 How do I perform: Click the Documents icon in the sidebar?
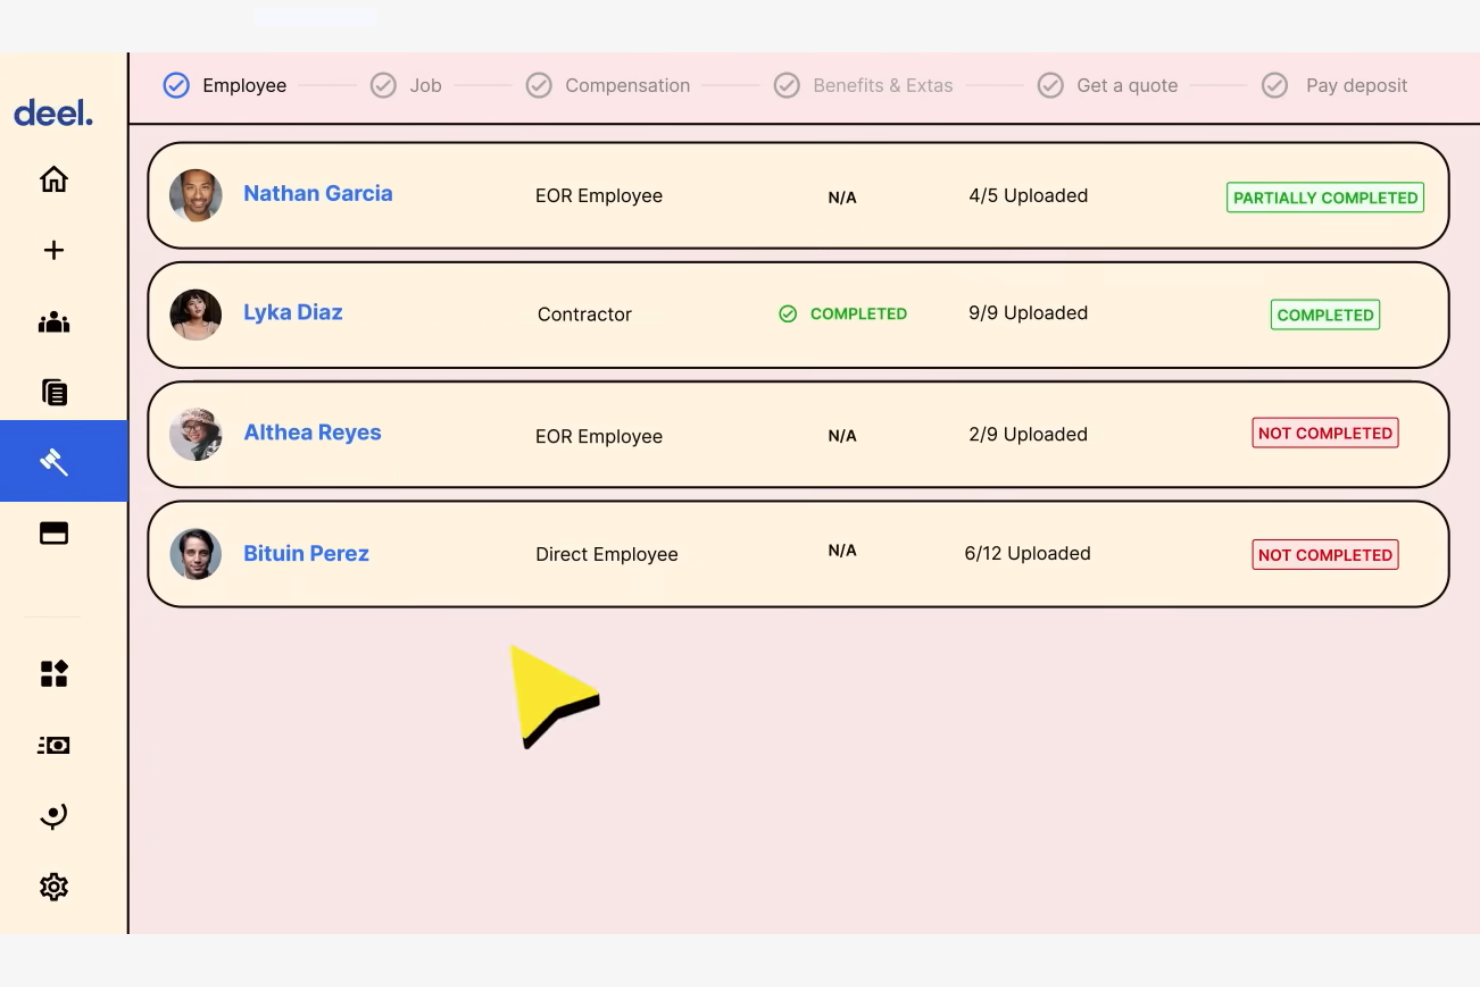(53, 392)
